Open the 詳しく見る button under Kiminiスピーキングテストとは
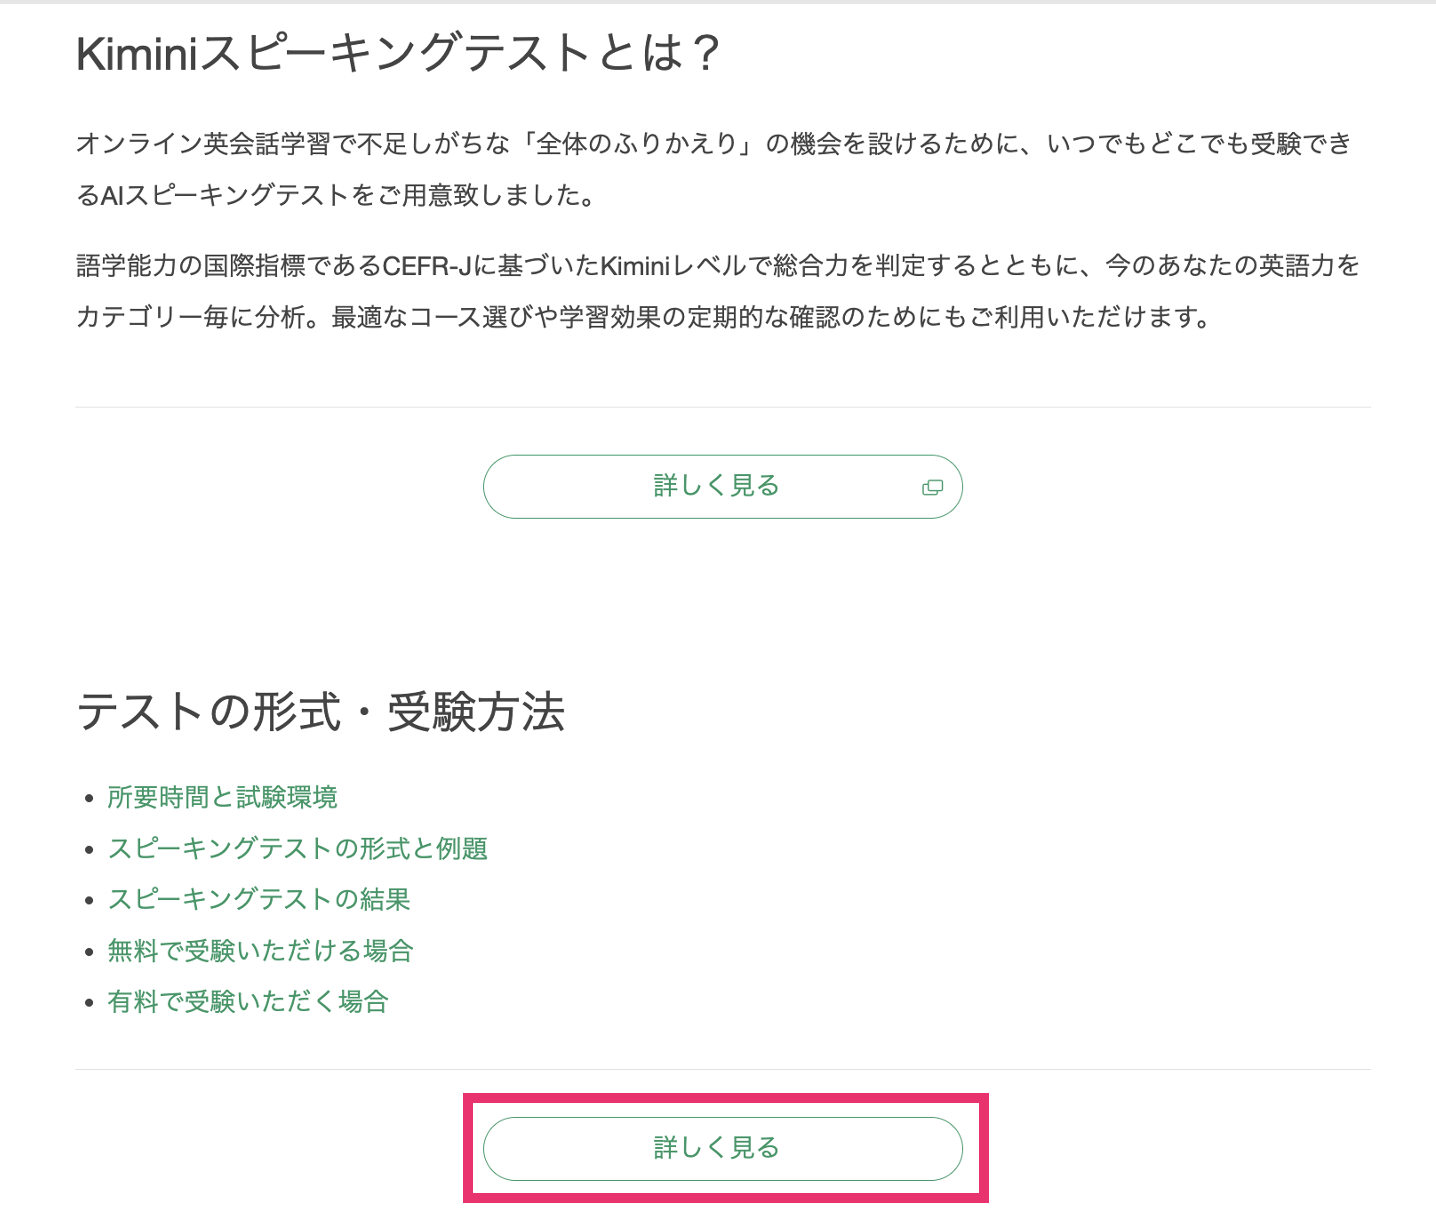 (x=722, y=487)
